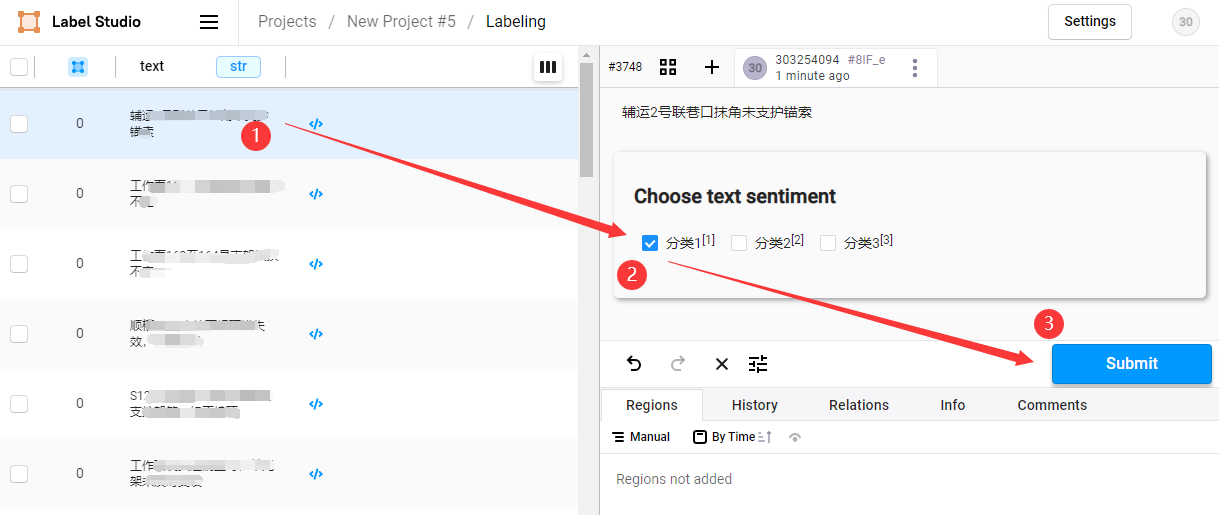This screenshot has width=1219, height=515.
Task: Create new annotation with plus icon
Action: click(x=712, y=67)
